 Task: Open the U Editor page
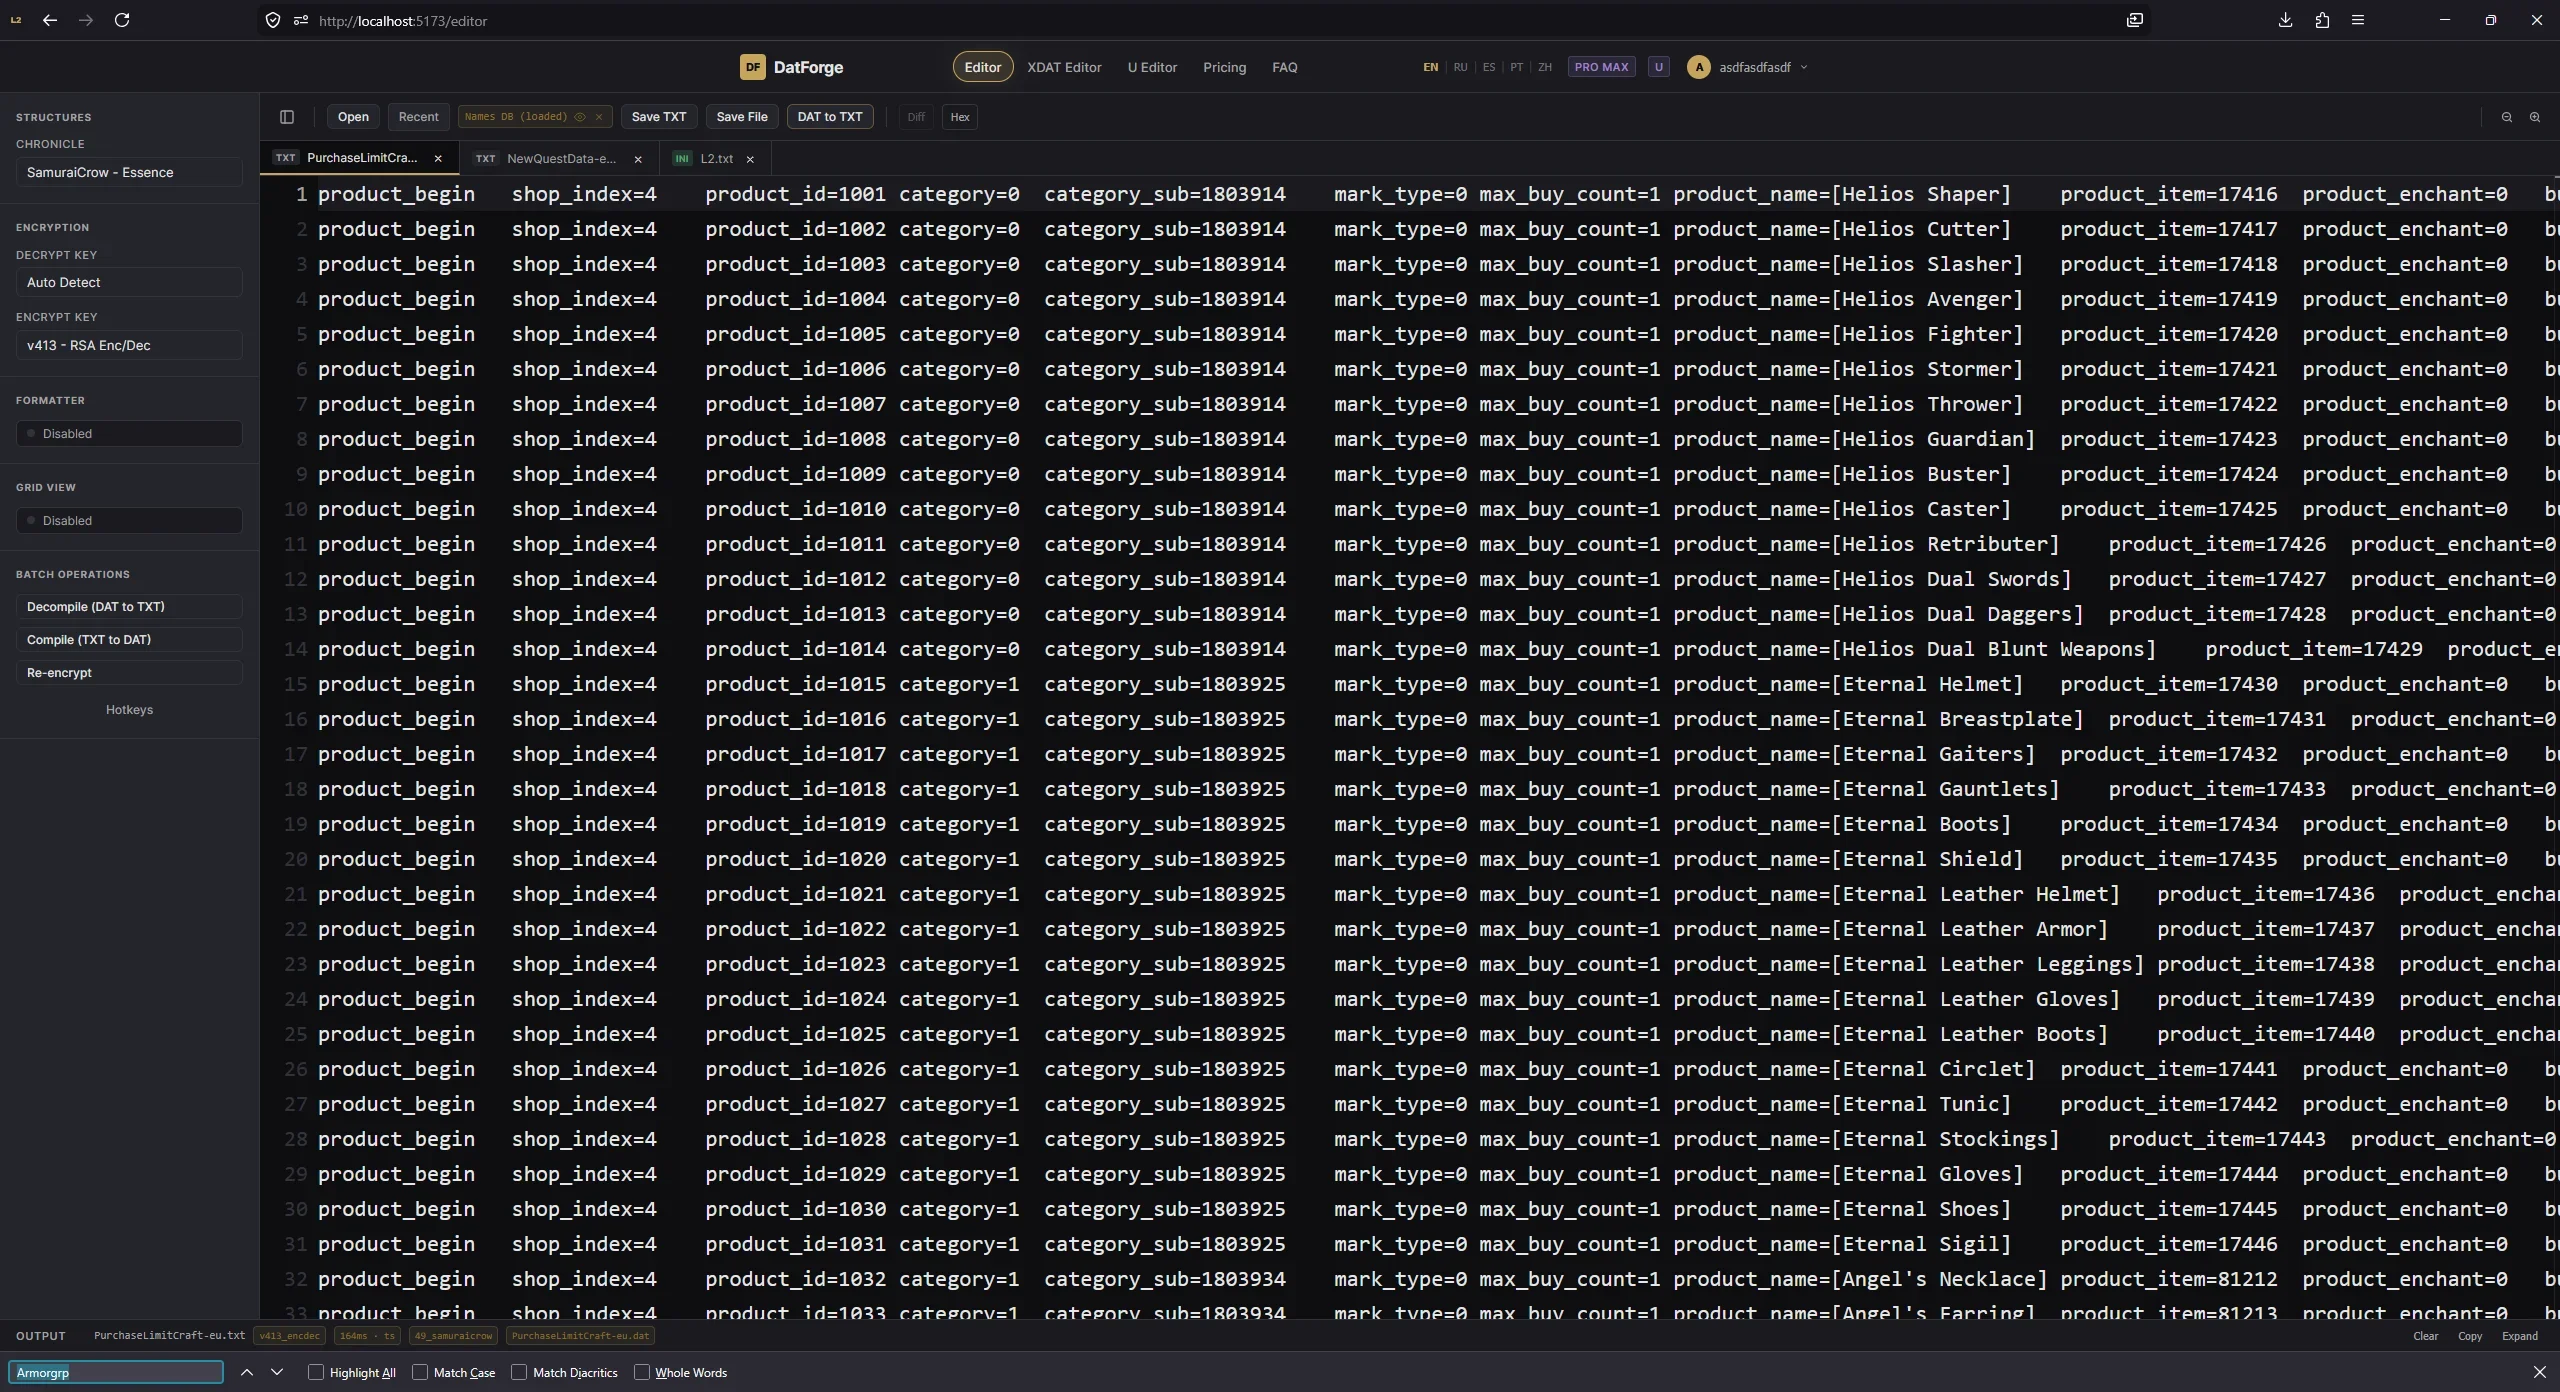pyautogui.click(x=1152, y=67)
